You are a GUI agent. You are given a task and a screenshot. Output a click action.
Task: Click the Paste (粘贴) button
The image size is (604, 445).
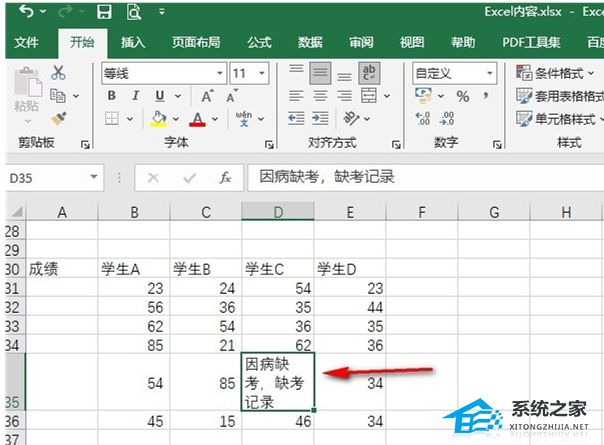coord(27,96)
